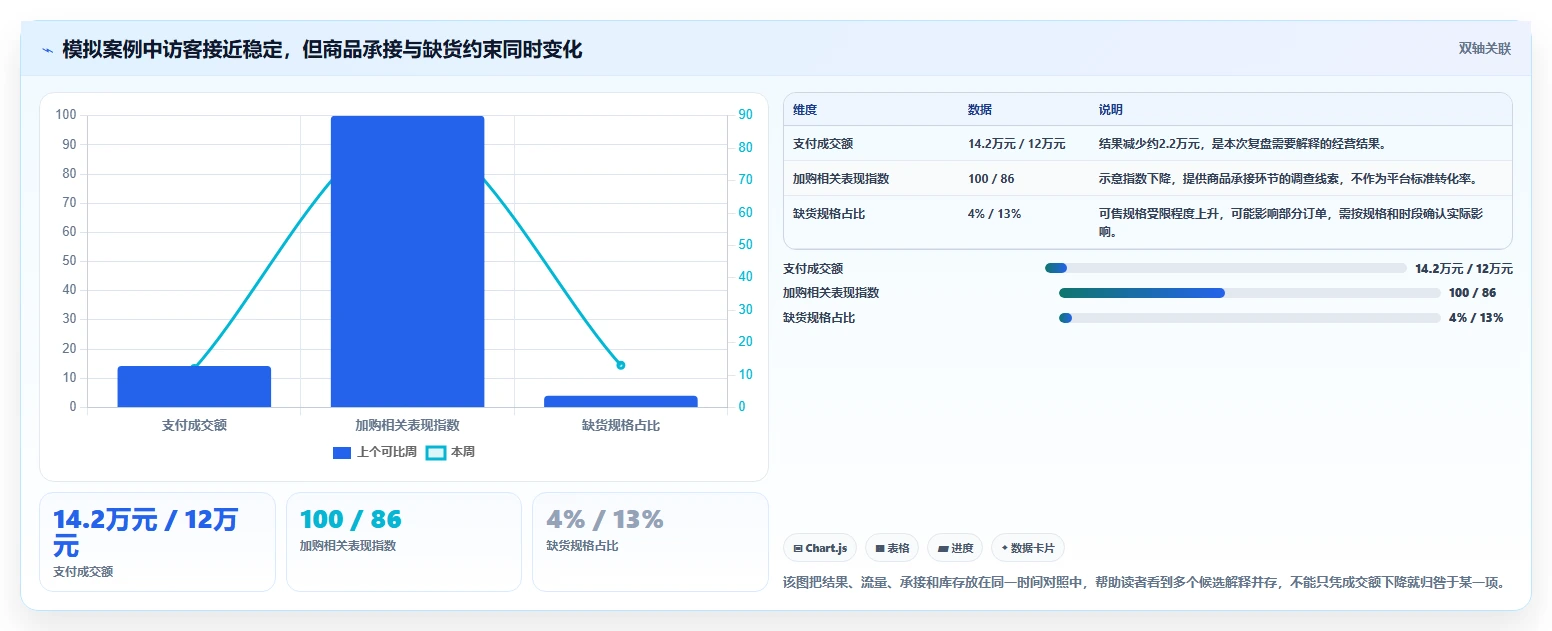Click the progress value 14.2万元 / 12万元
The width and height of the screenshot is (1552, 631).
pyautogui.click(x=1464, y=268)
